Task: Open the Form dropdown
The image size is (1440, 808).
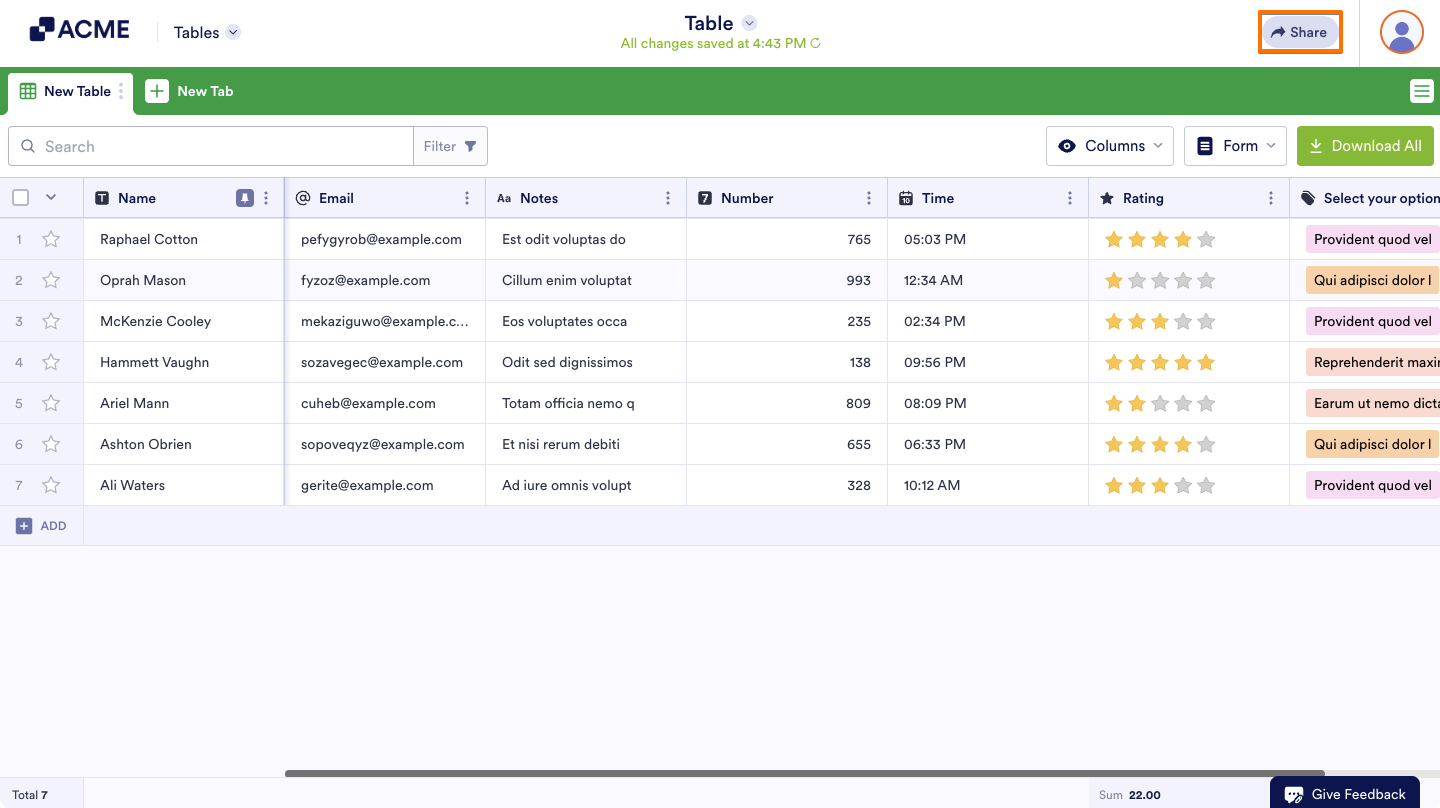Action: tap(1235, 146)
